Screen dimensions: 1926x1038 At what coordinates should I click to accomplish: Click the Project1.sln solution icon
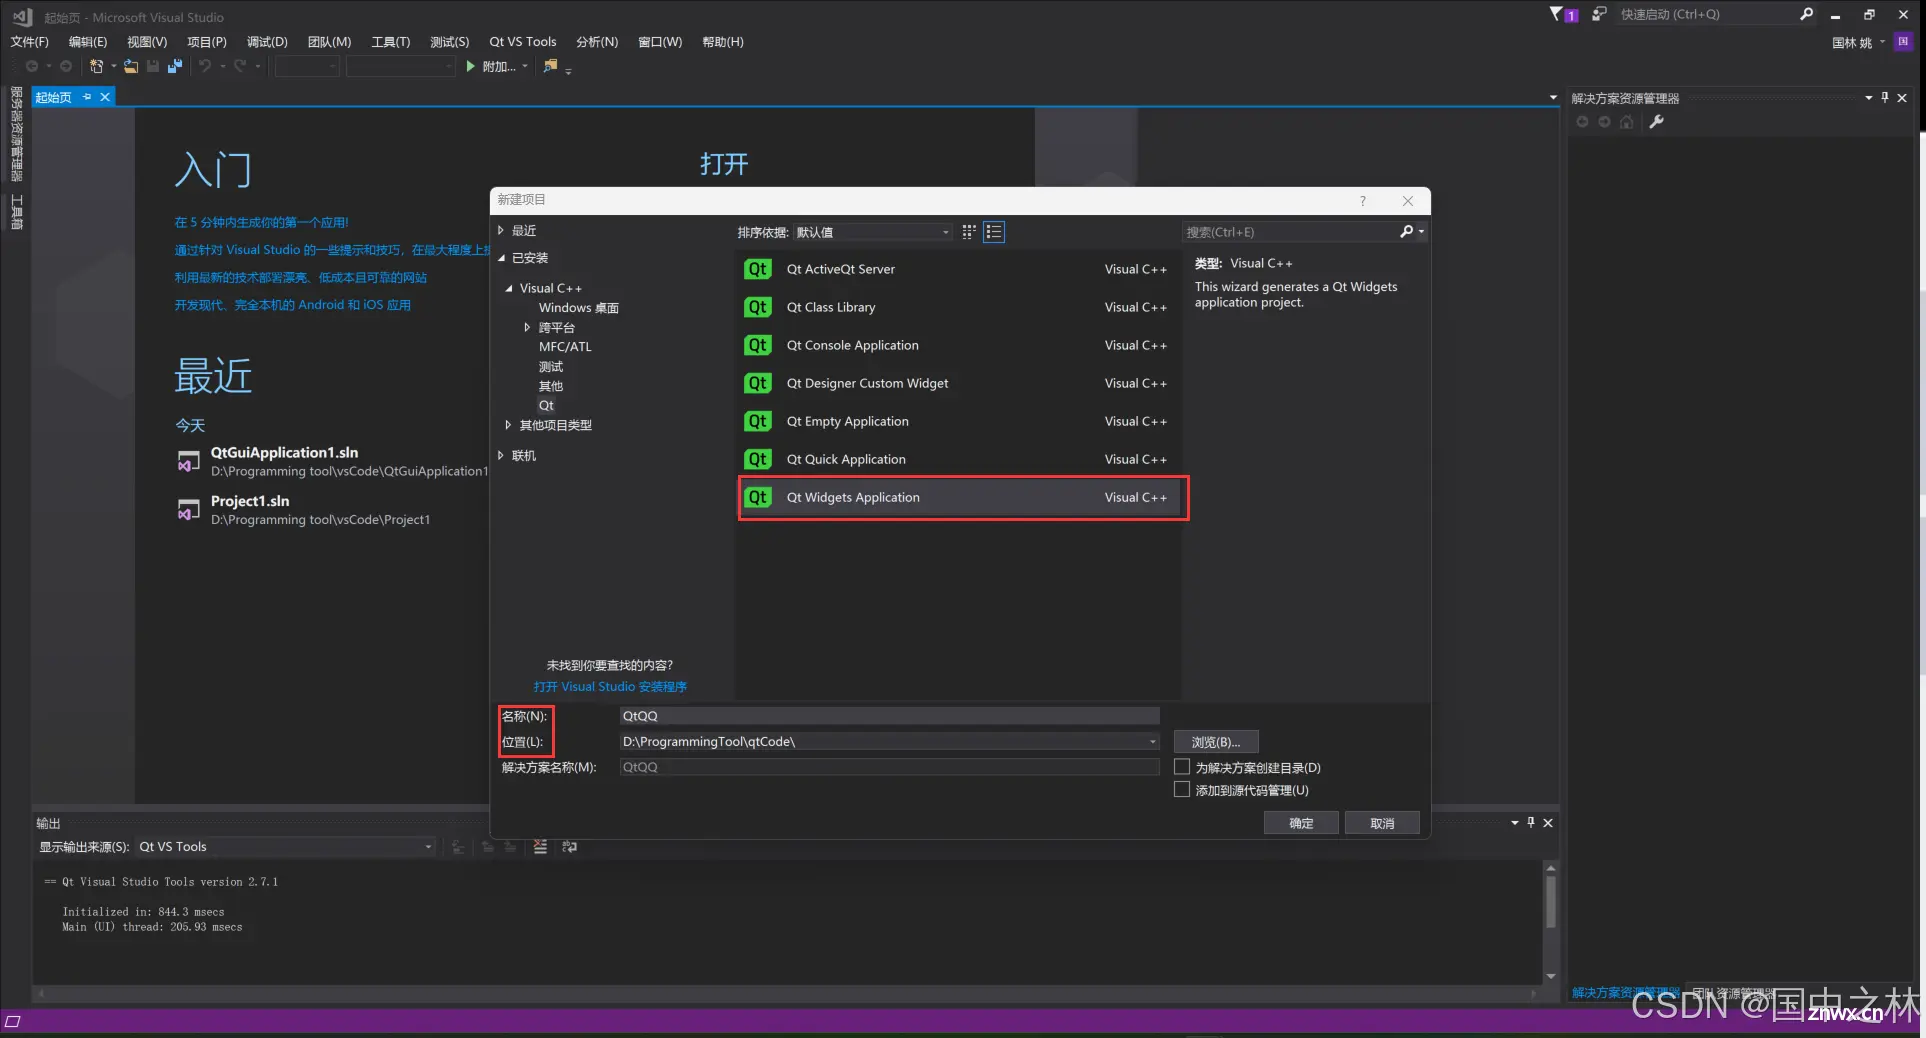click(188, 510)
